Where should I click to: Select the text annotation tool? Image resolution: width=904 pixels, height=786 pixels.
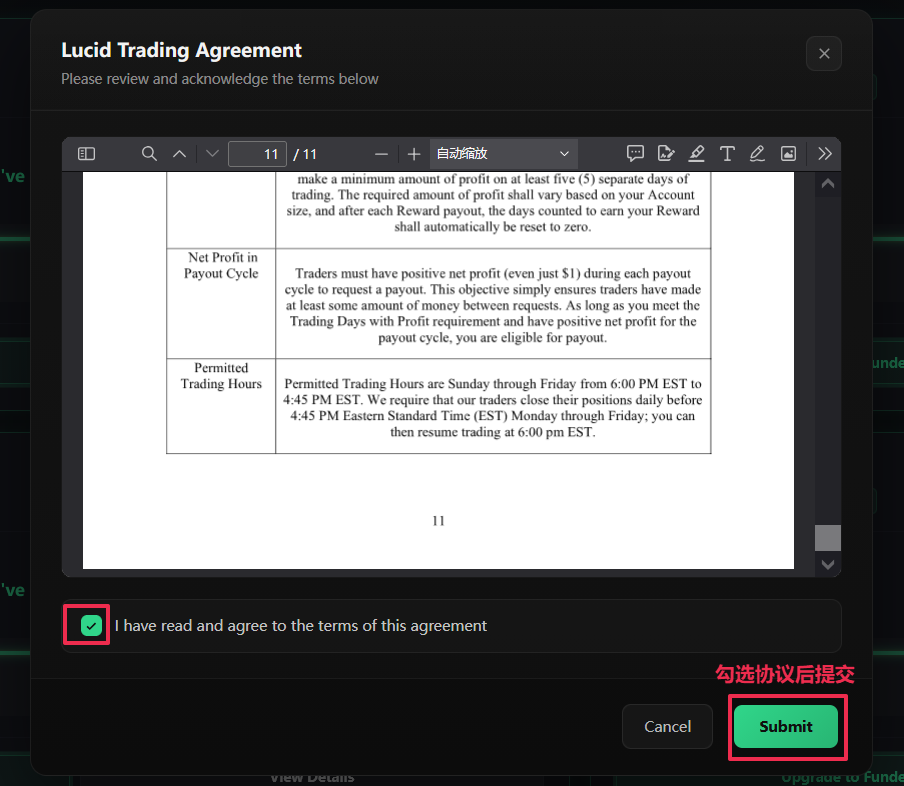[726, 153]
